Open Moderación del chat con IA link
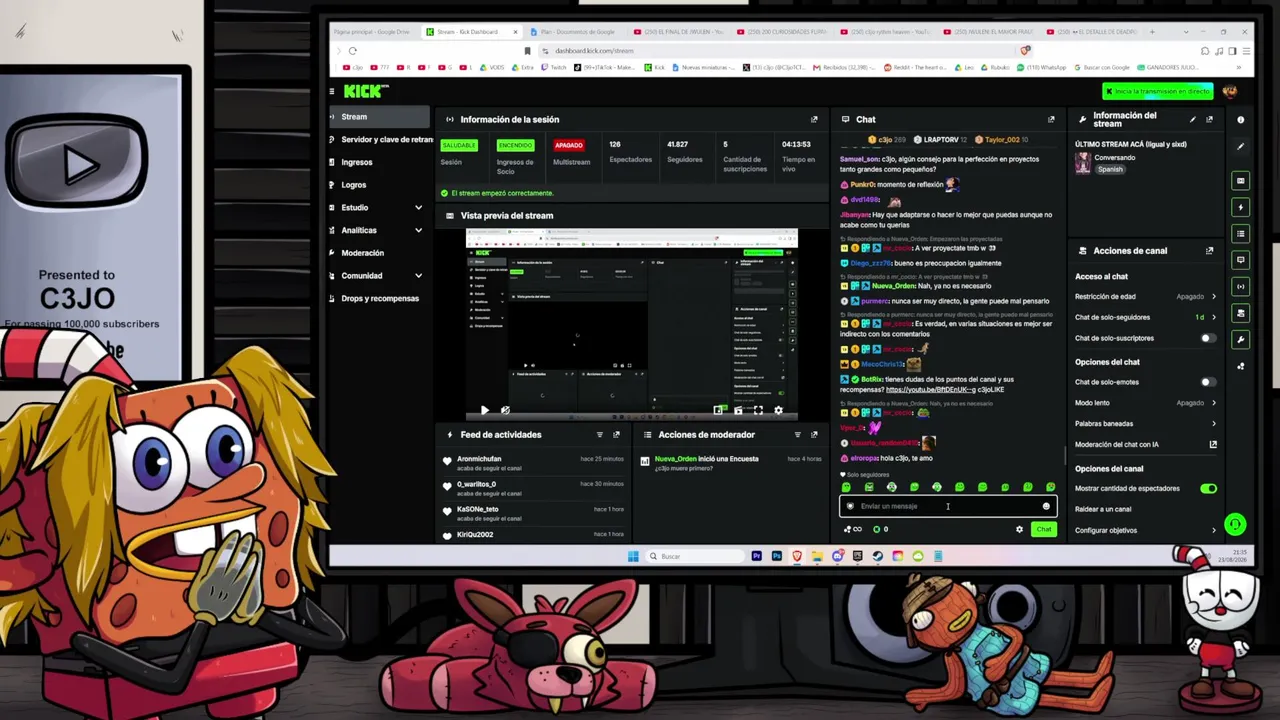Screen dimensions: 1280x720 [x=1146, y=445]
